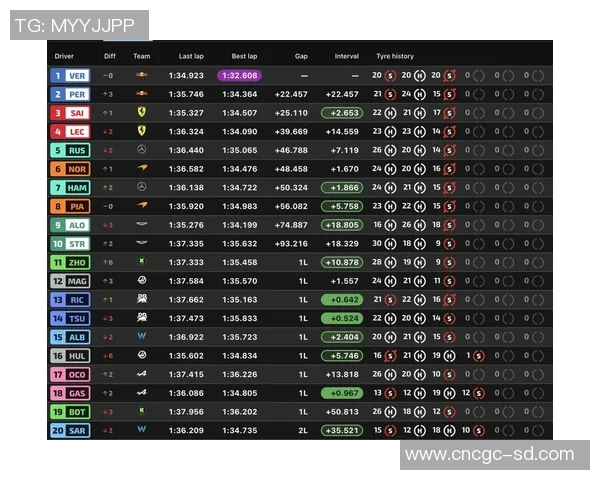Screen dimensions: 600x480
Task: Click PER's gap value +22.457
Action: tap(291, 94)
